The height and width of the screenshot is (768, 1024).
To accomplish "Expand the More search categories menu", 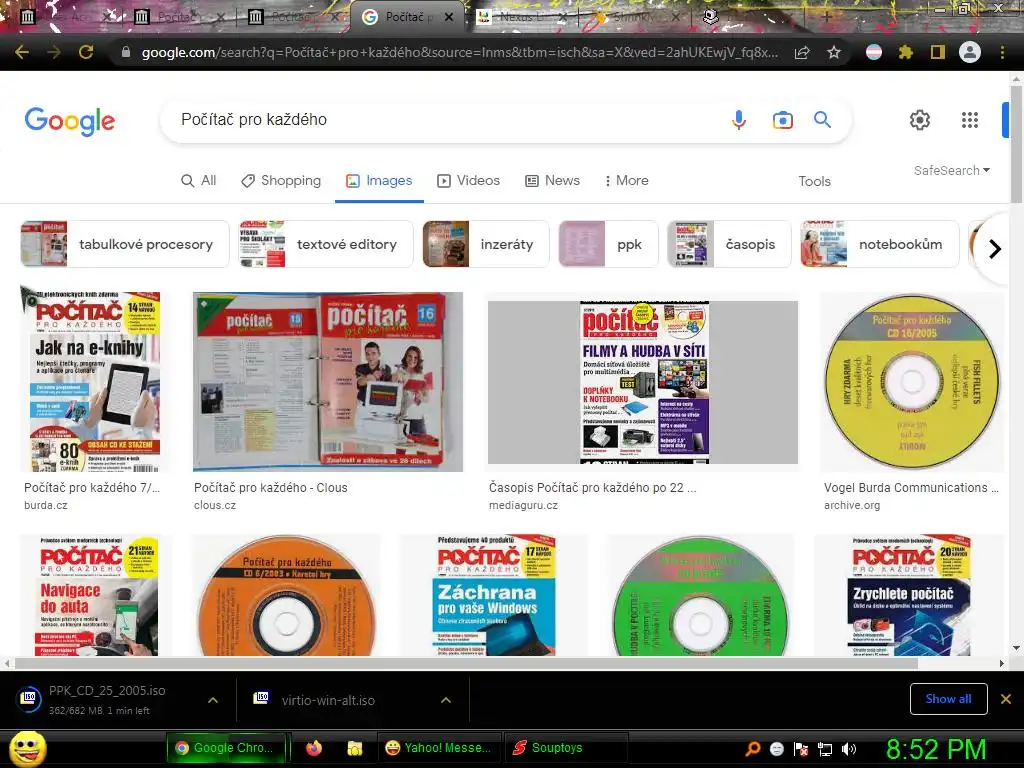I will pyautogui.click(x=627, y=181).
